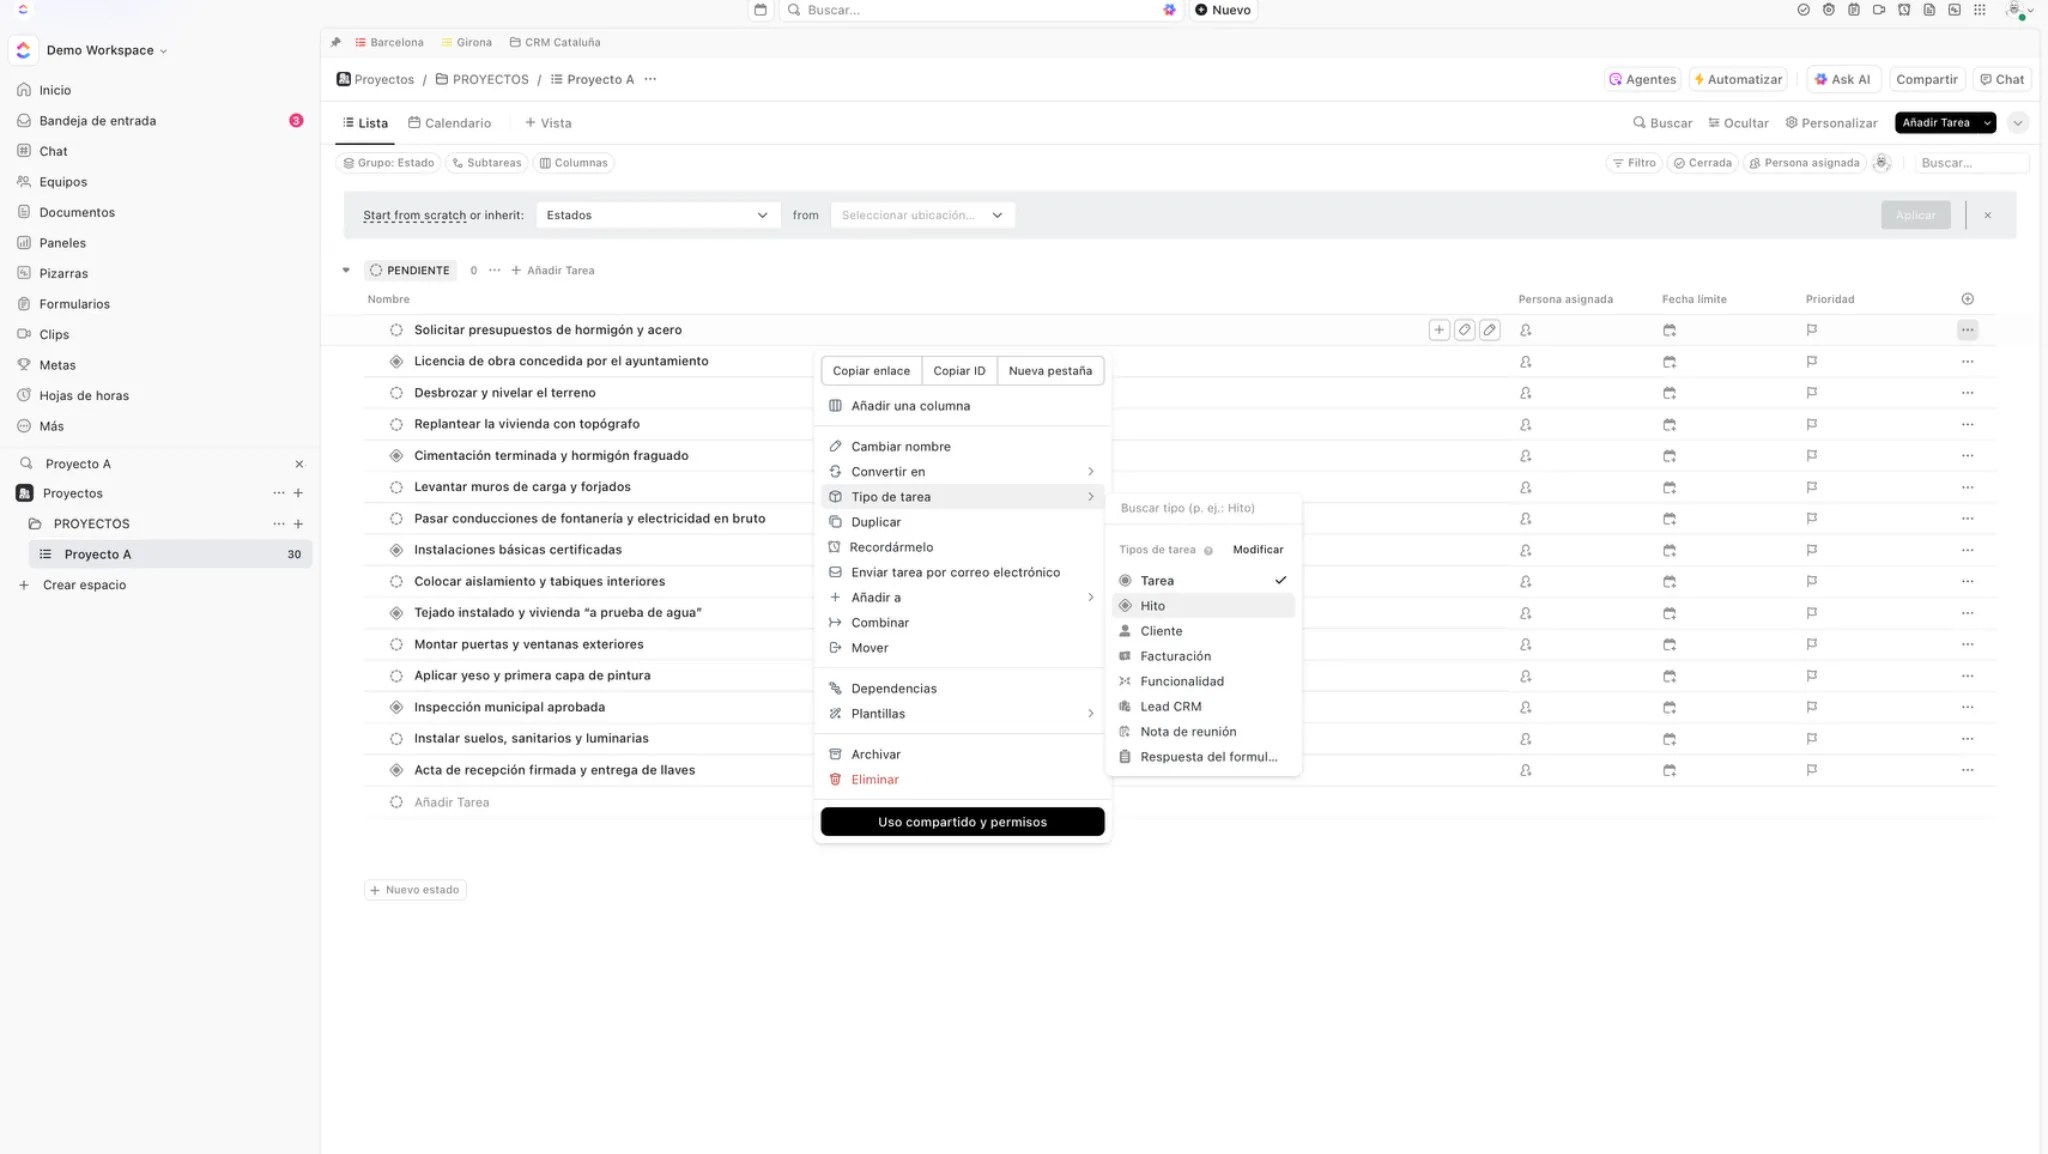Rename the task using the pencil icon
2048x1154 pixels.
(1490, 329)
